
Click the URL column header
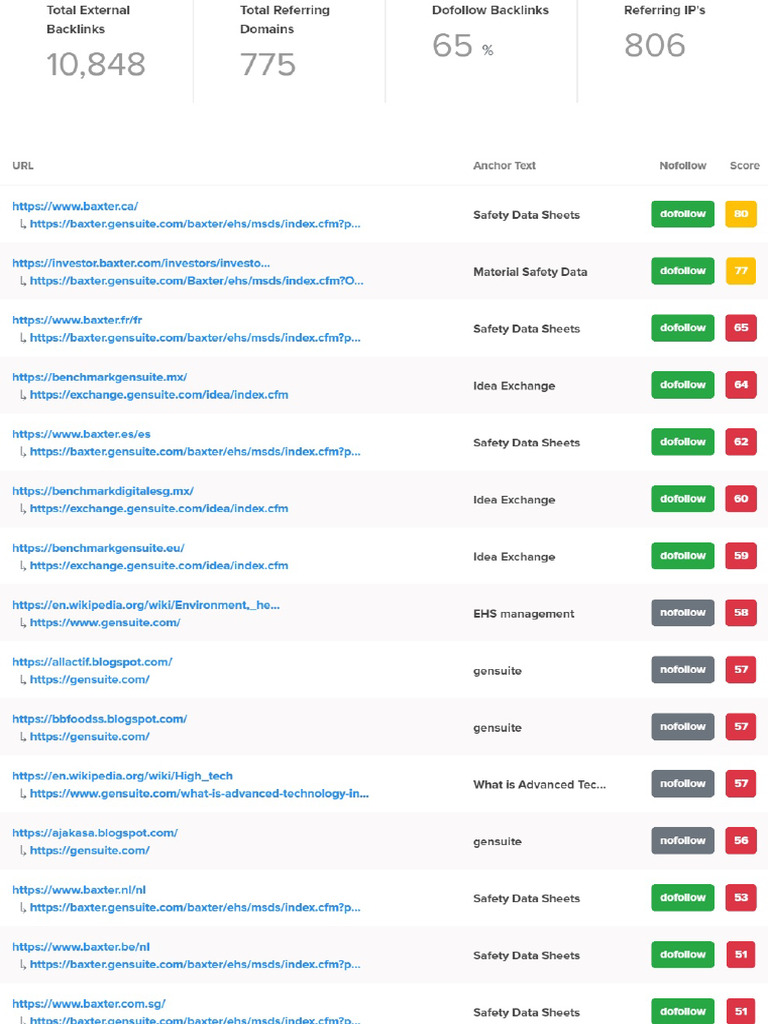pos(23,166)
